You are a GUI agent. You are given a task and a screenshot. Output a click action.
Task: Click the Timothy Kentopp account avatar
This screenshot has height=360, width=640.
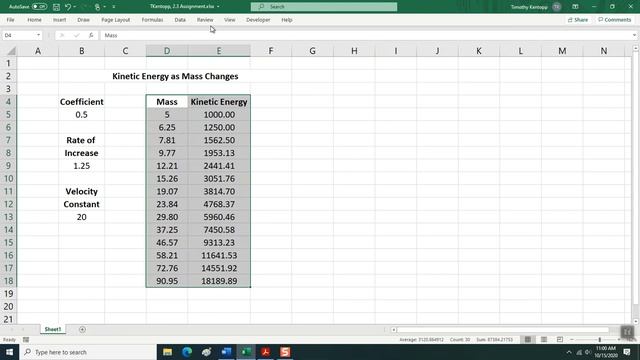[556, 7]
